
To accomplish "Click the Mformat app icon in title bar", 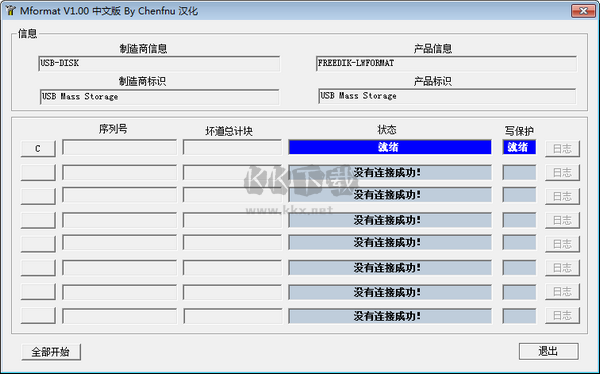I will (10, 10).
